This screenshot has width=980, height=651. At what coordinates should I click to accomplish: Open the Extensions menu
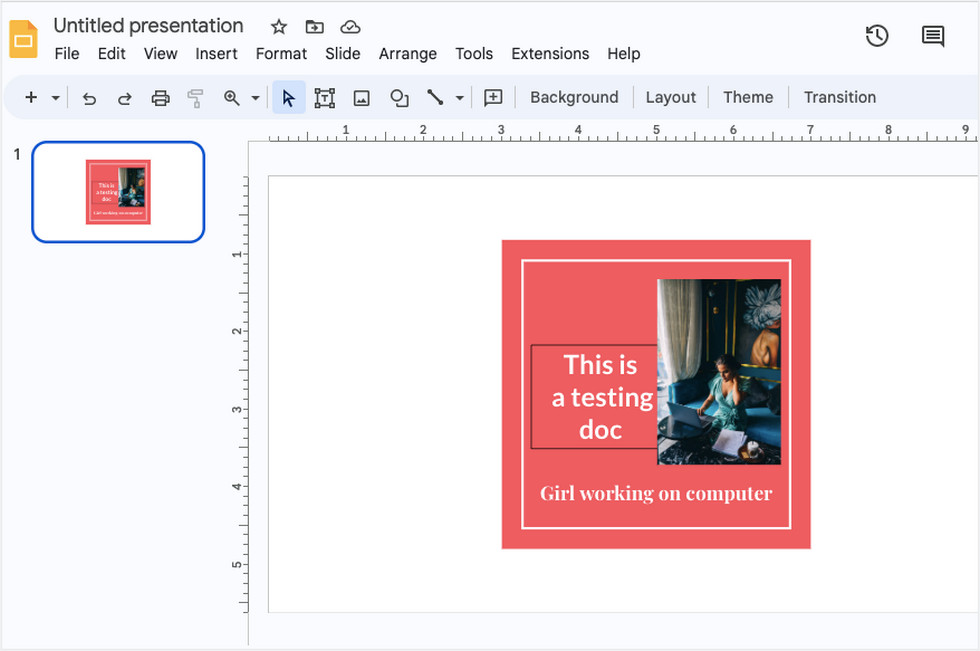550,54
